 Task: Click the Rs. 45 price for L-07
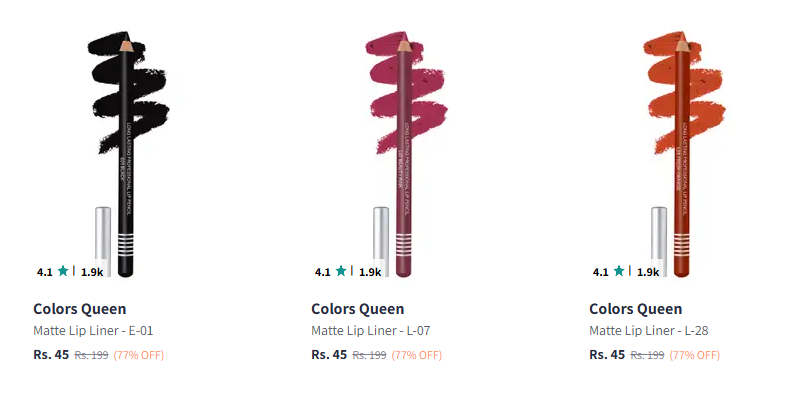tap(329, 354)
